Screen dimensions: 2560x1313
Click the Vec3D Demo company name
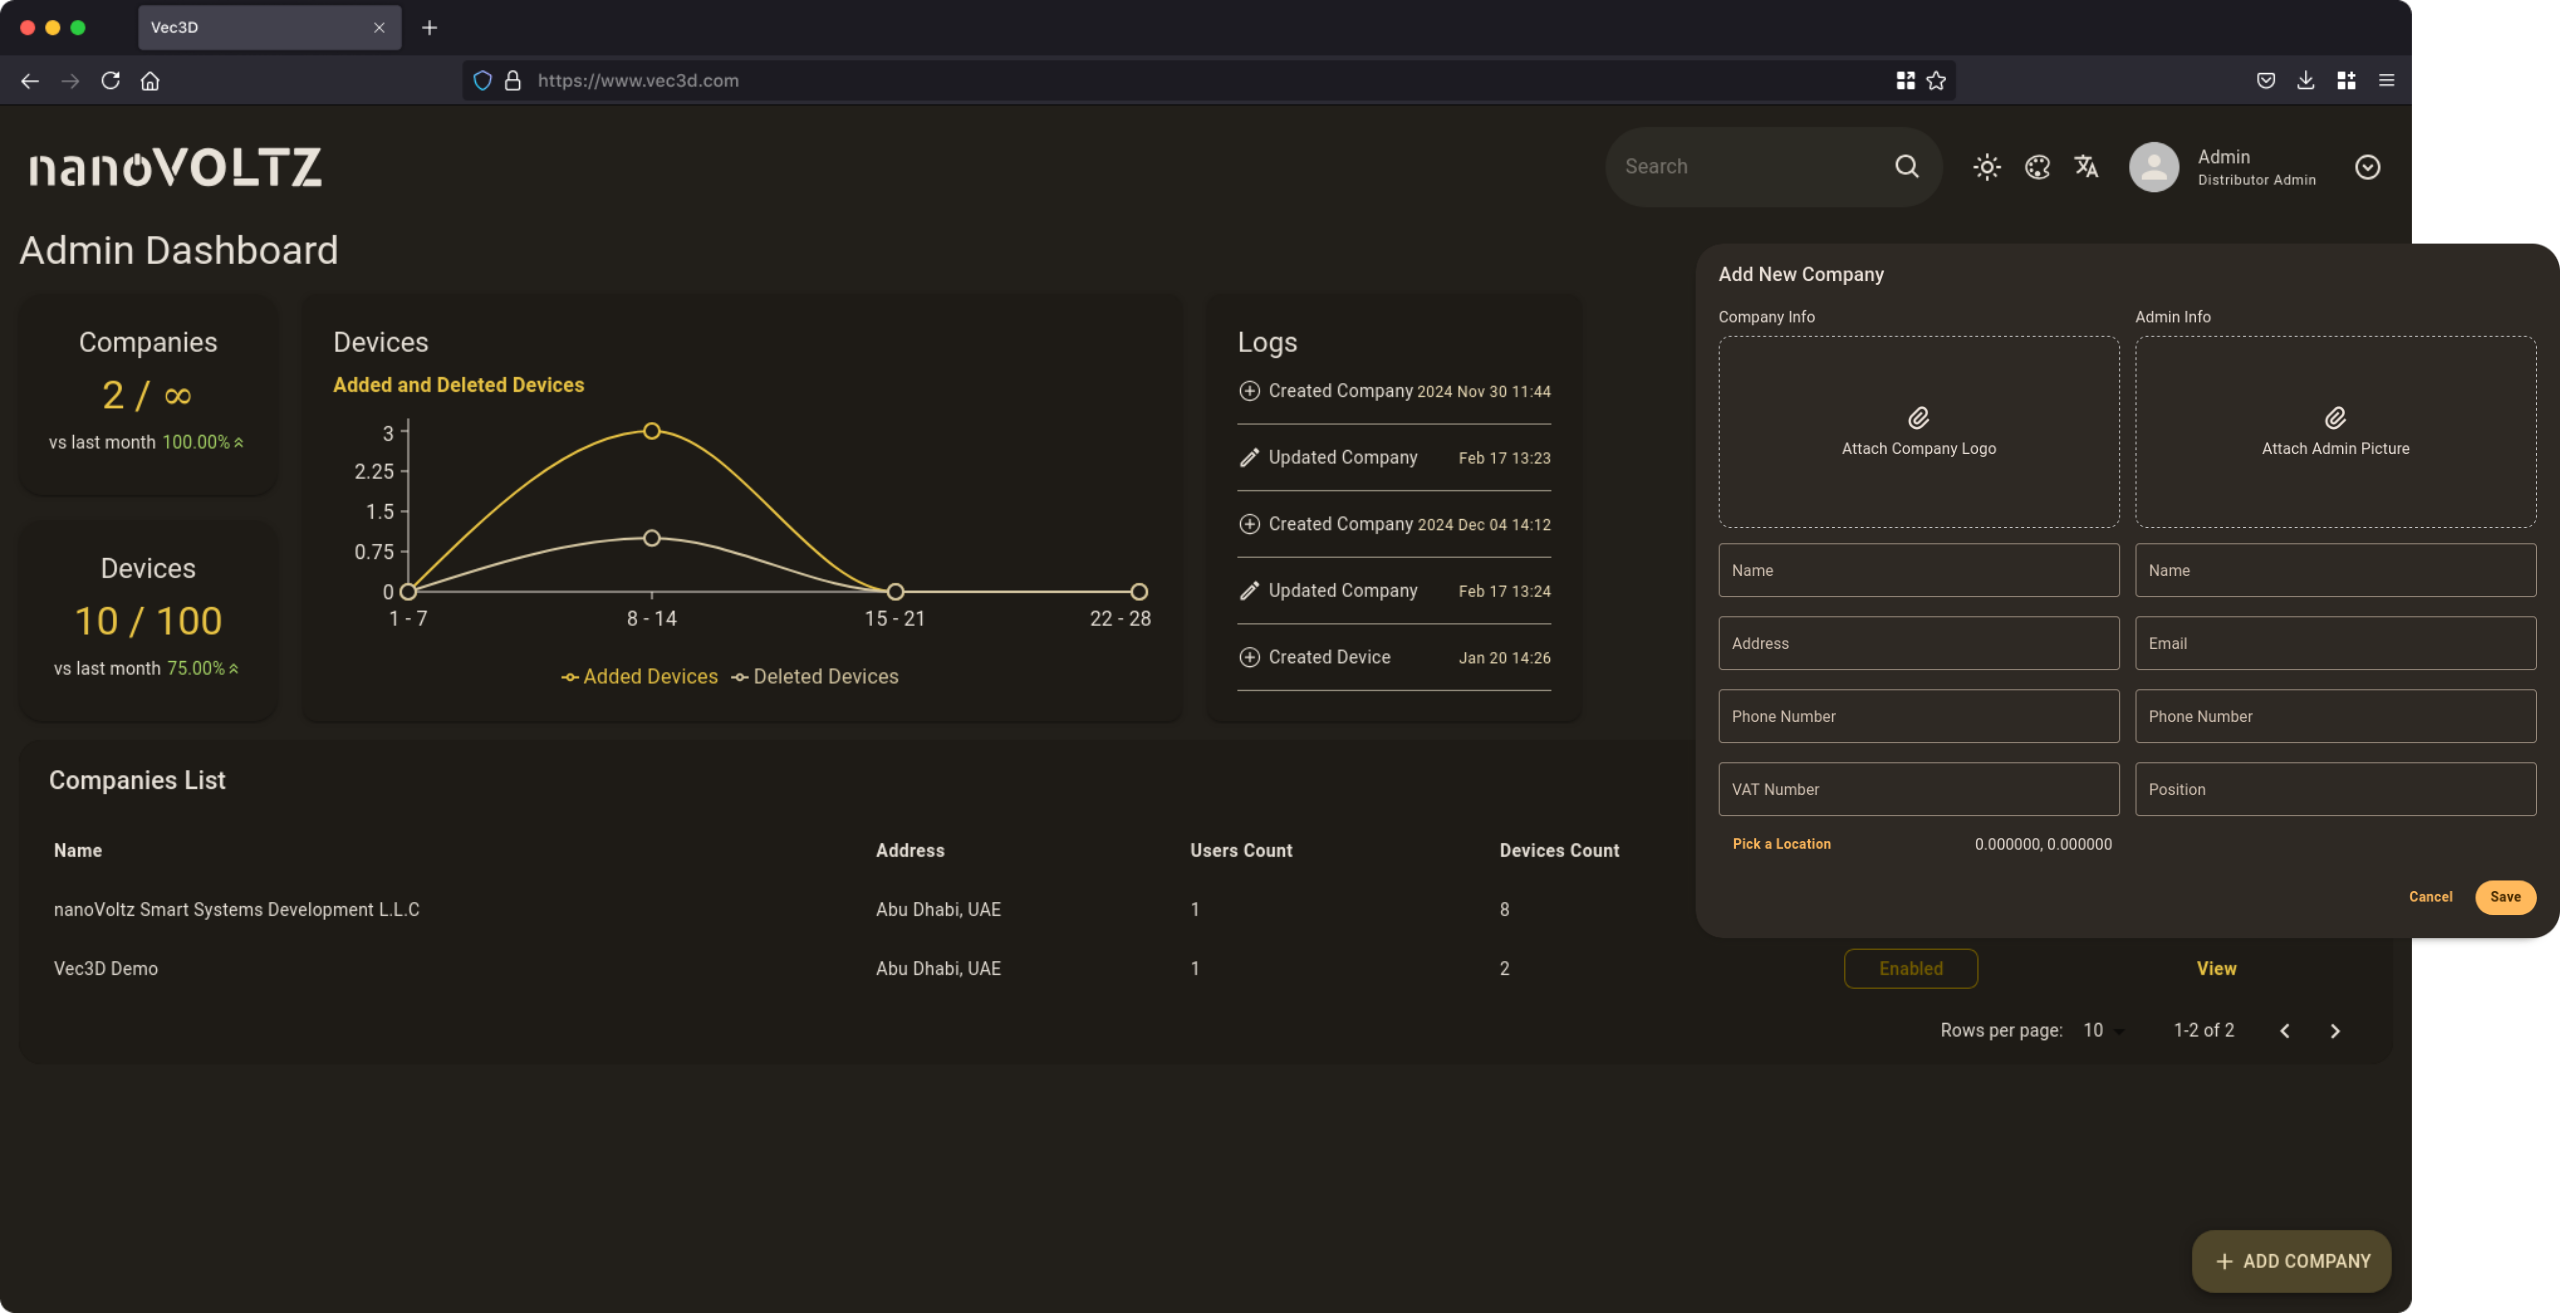click(106, 968)
